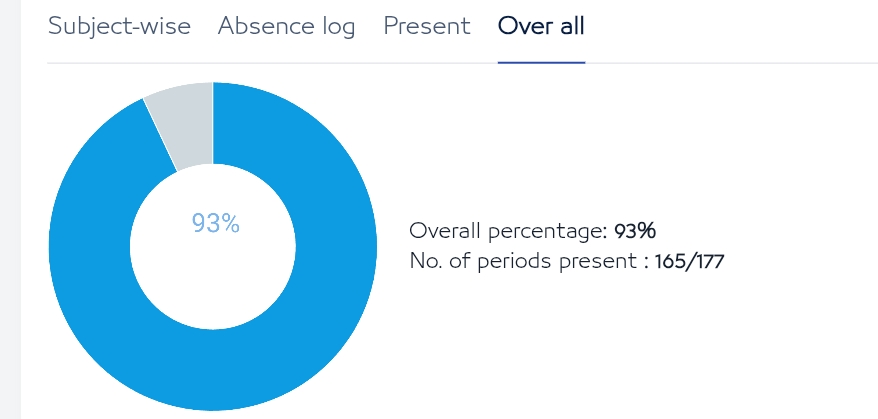
Task: Switch to the Absence log tab
Action: coord(286,26)
